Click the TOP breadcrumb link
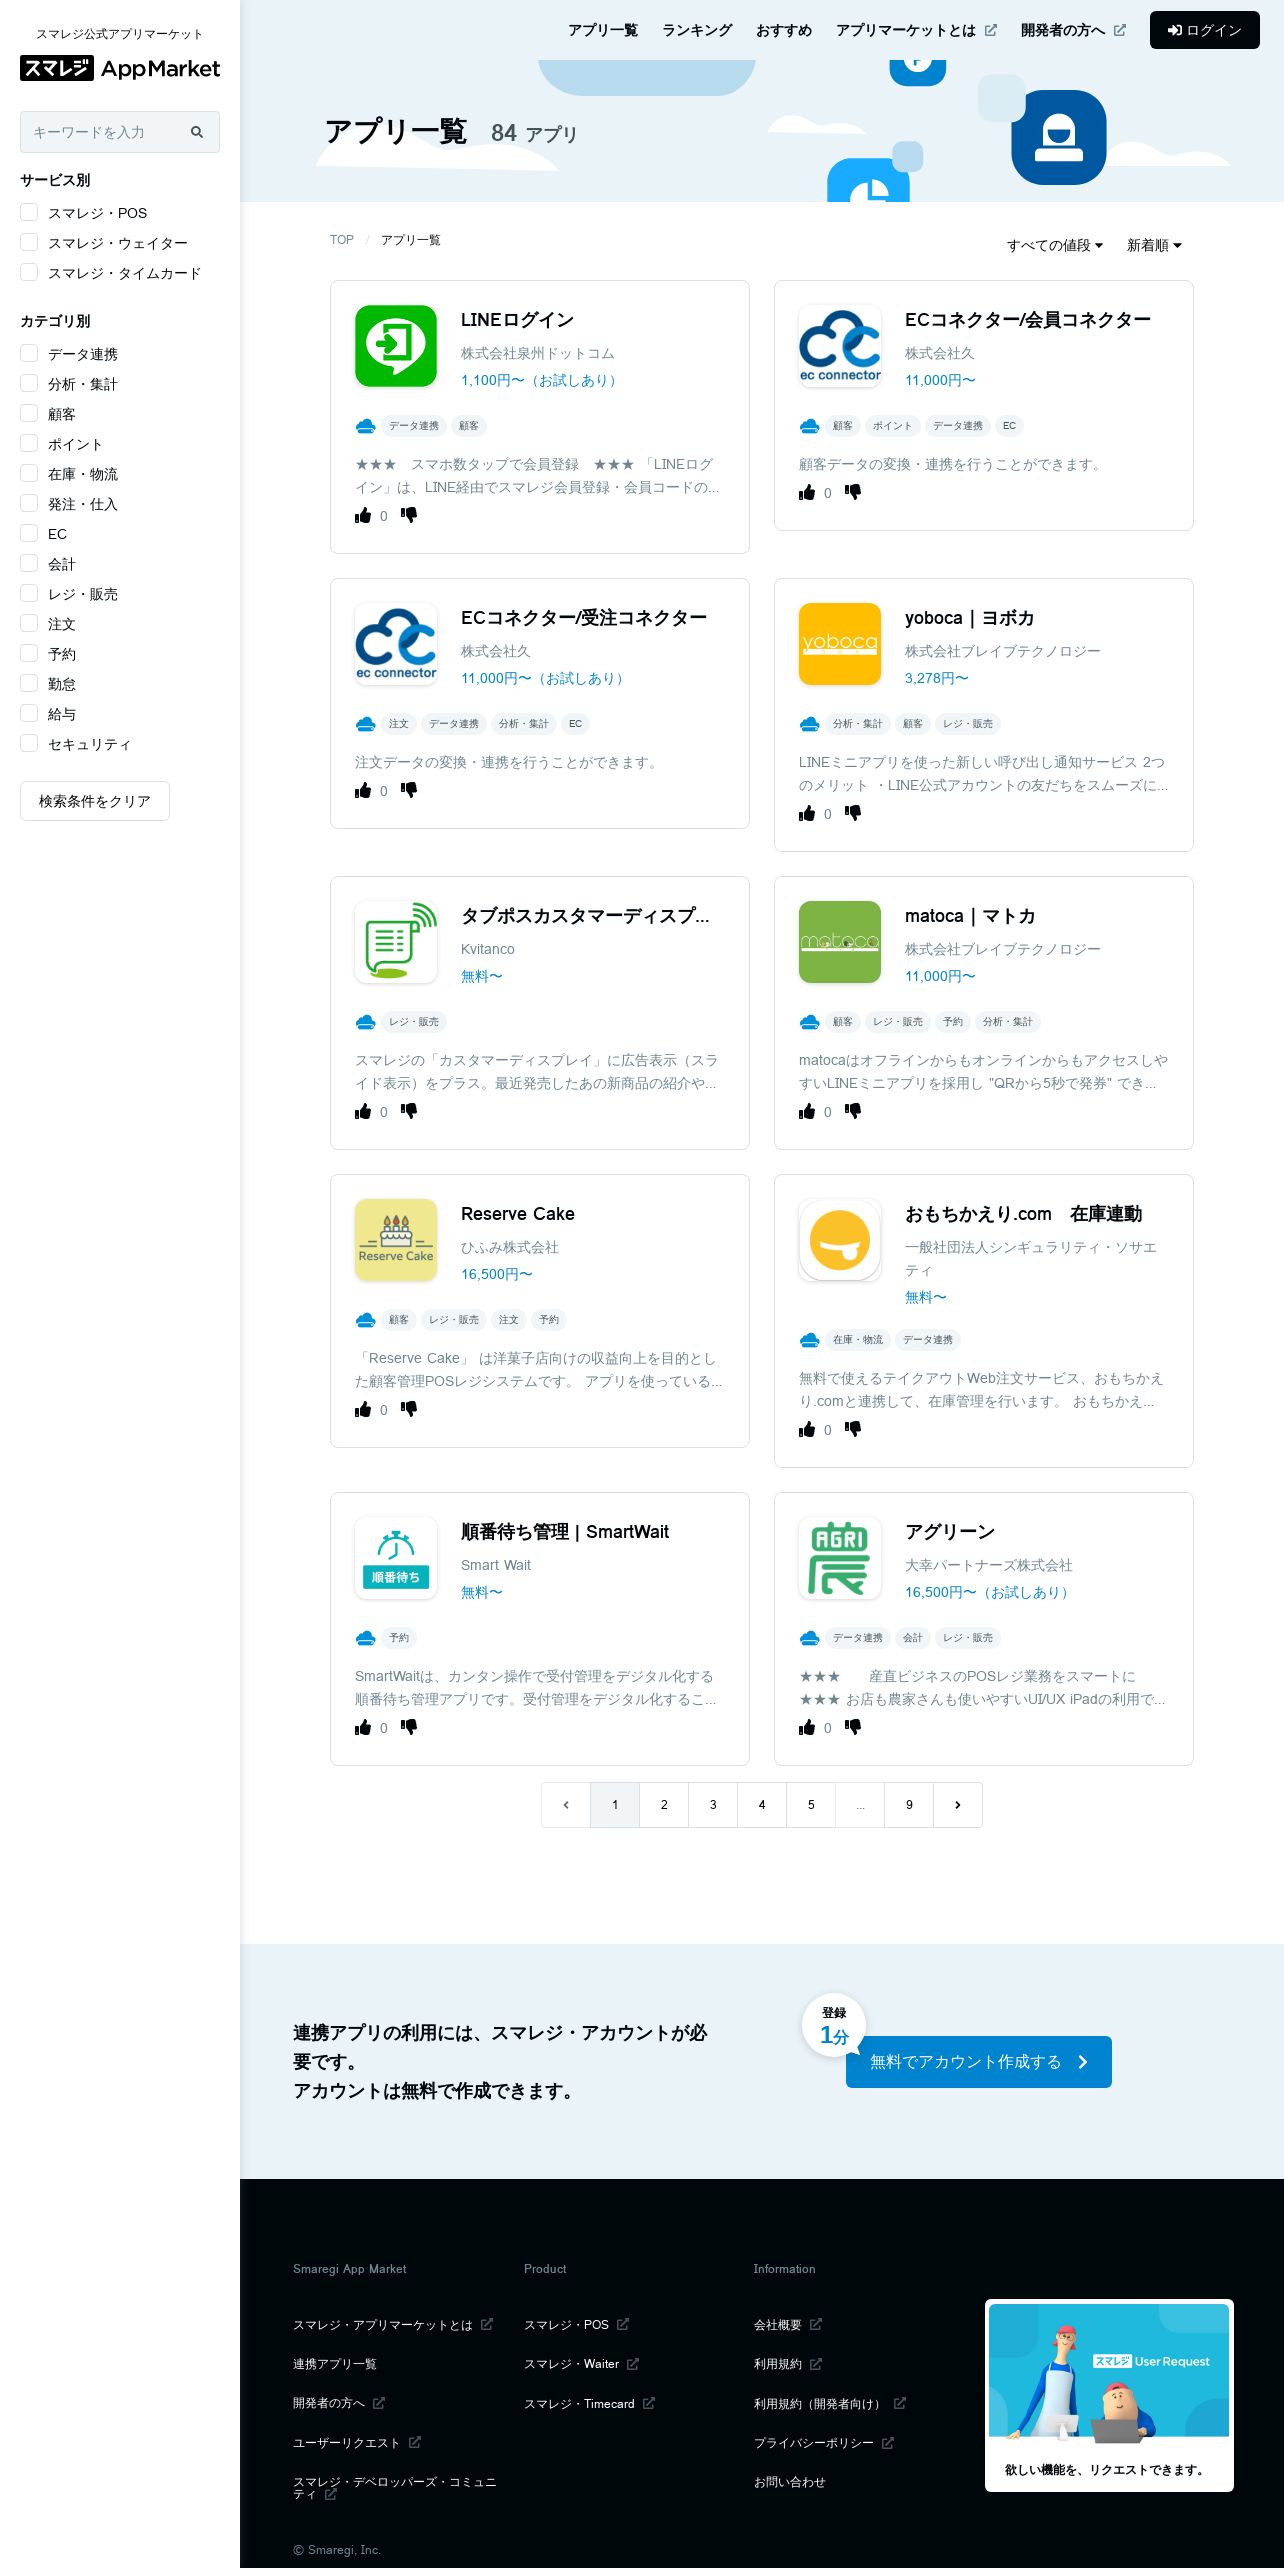This screenshot has width=1284, height=2568. pos(342,240)
